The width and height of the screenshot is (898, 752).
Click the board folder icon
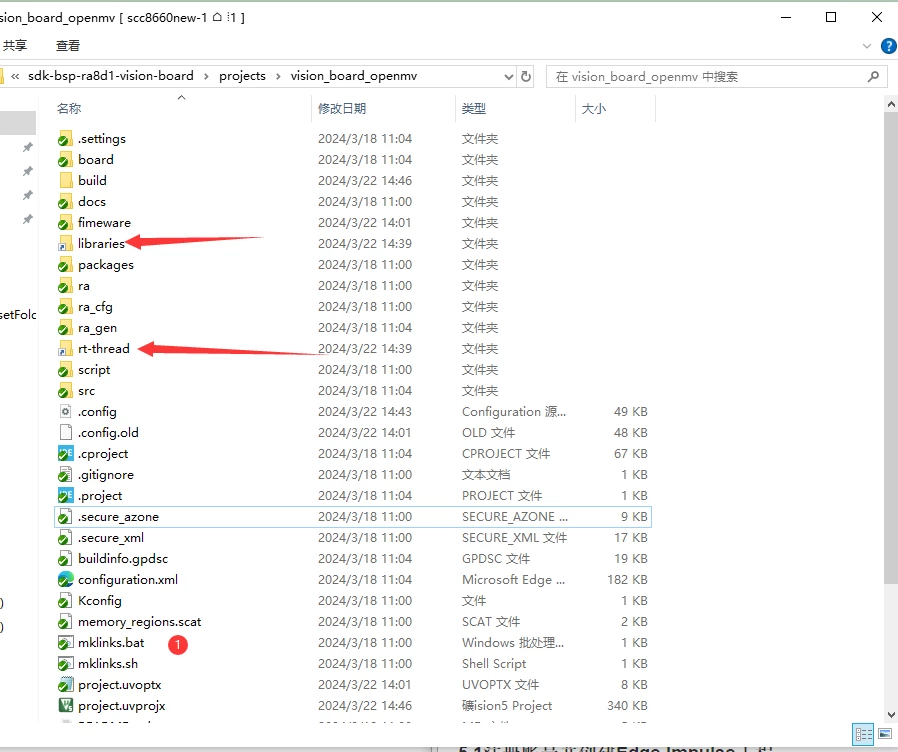pyautogui.click(x=65, y=160)
